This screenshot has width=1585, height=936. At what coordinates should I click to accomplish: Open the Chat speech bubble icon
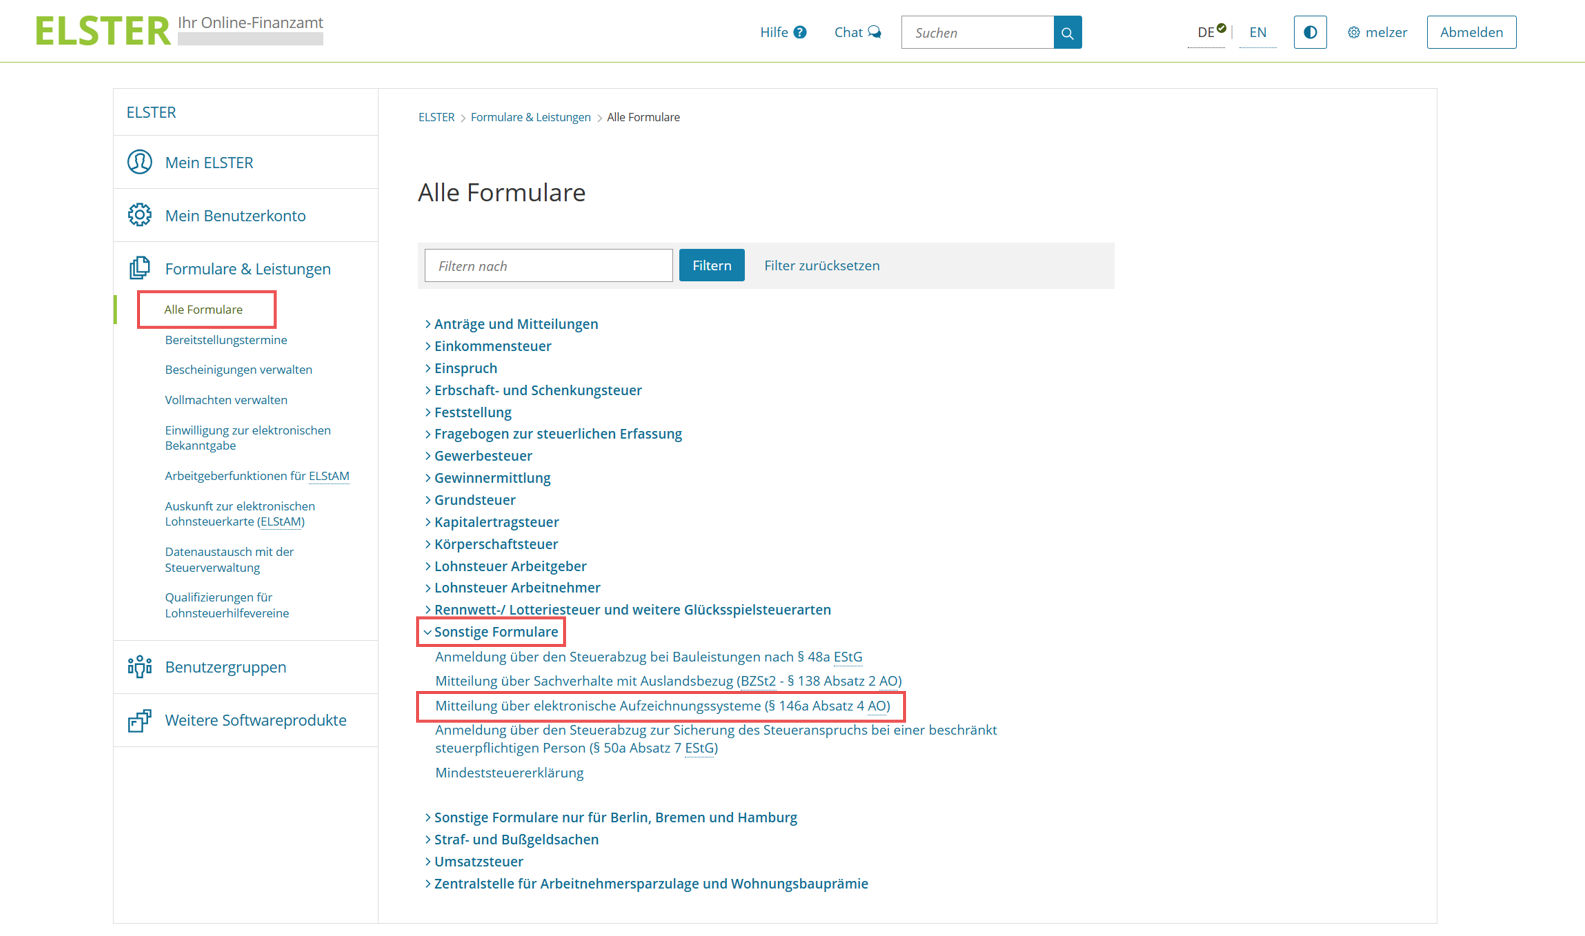[874, 33]
